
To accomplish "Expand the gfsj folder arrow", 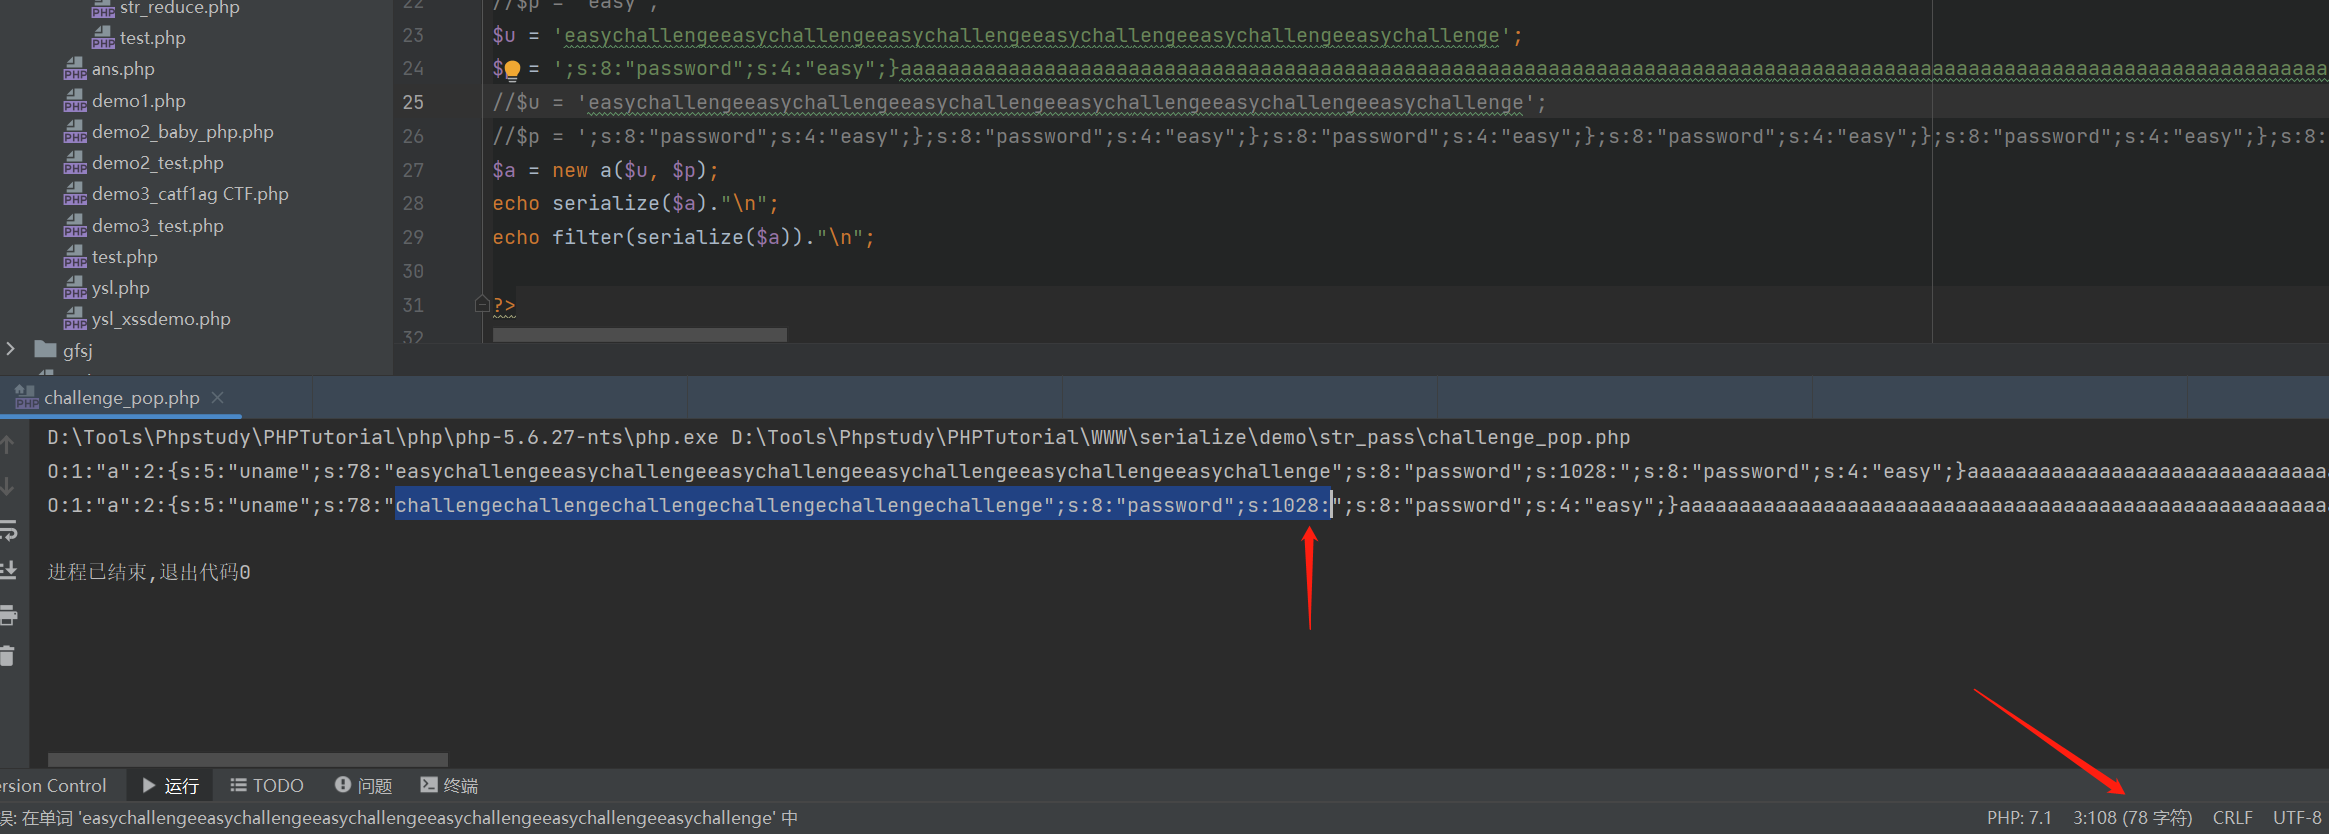I will [11, 349].
